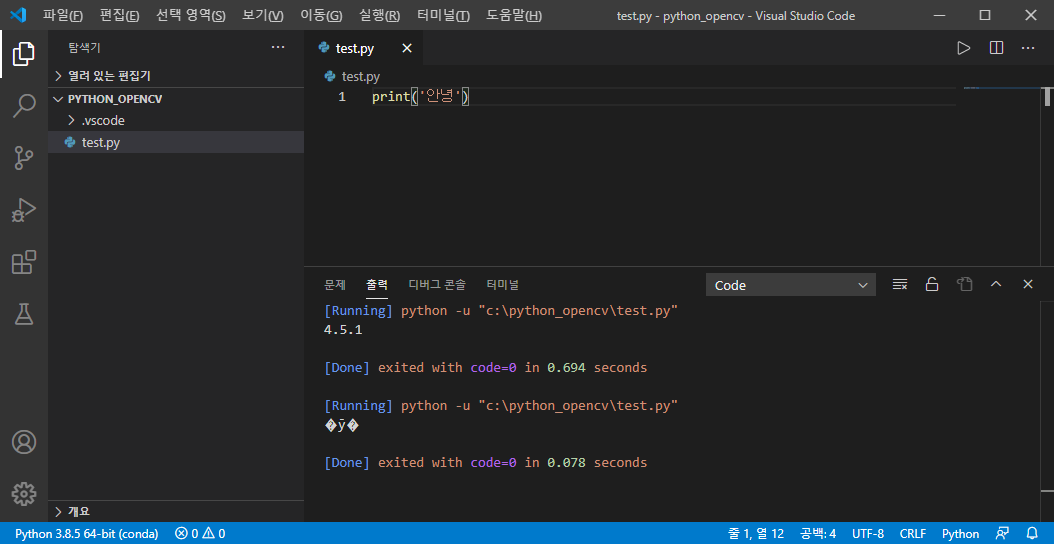Open the Source Control view
The height and width of the screenshot is (544, 1054).
[24, 158]
